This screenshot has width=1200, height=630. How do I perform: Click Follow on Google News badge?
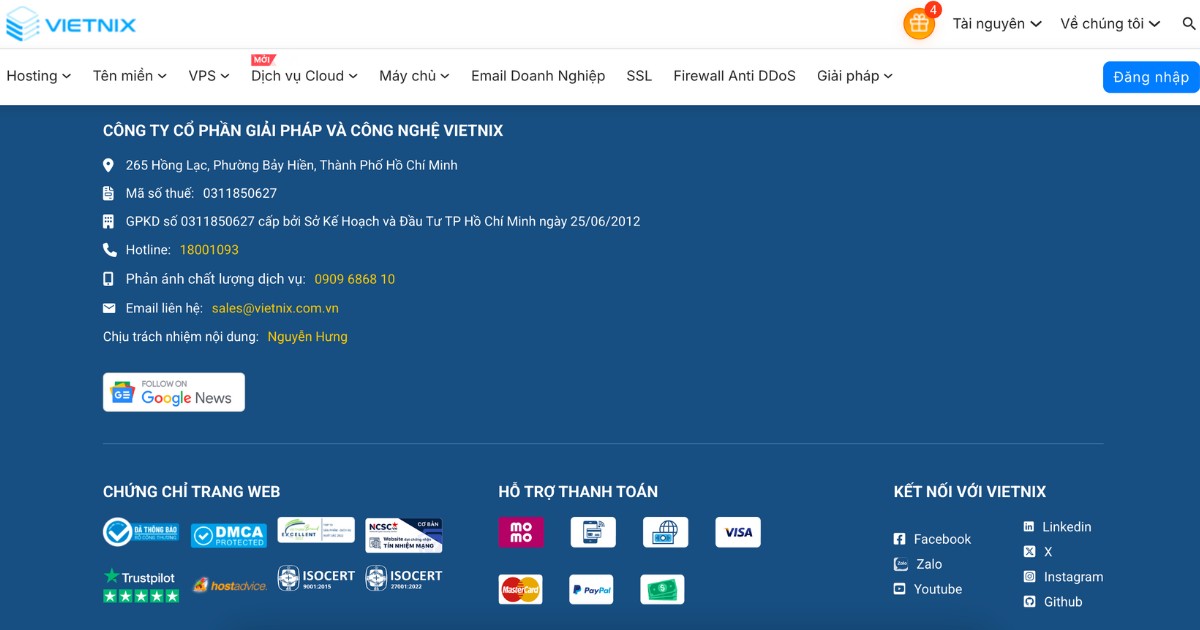[x=174, y=392]
